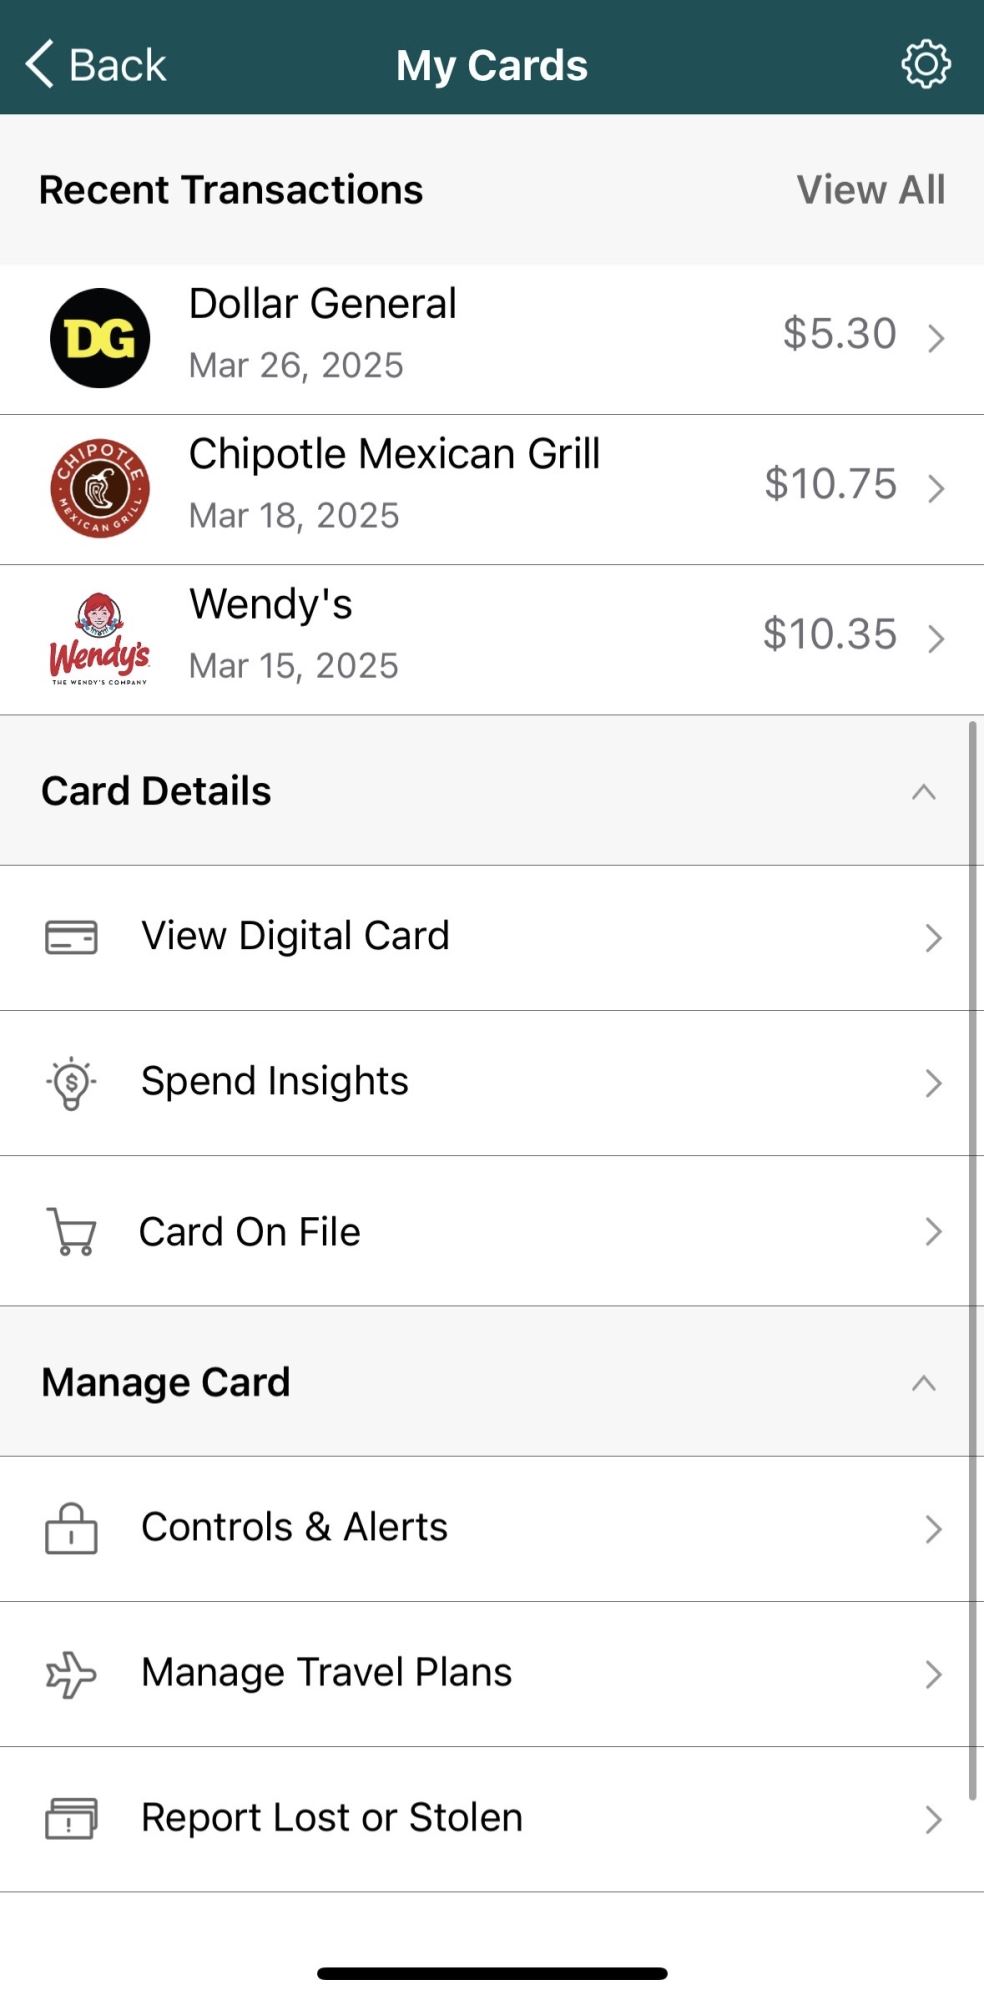Tap the Wendy's logo
The image size is (984, 2000).
(x=100, y=638)
